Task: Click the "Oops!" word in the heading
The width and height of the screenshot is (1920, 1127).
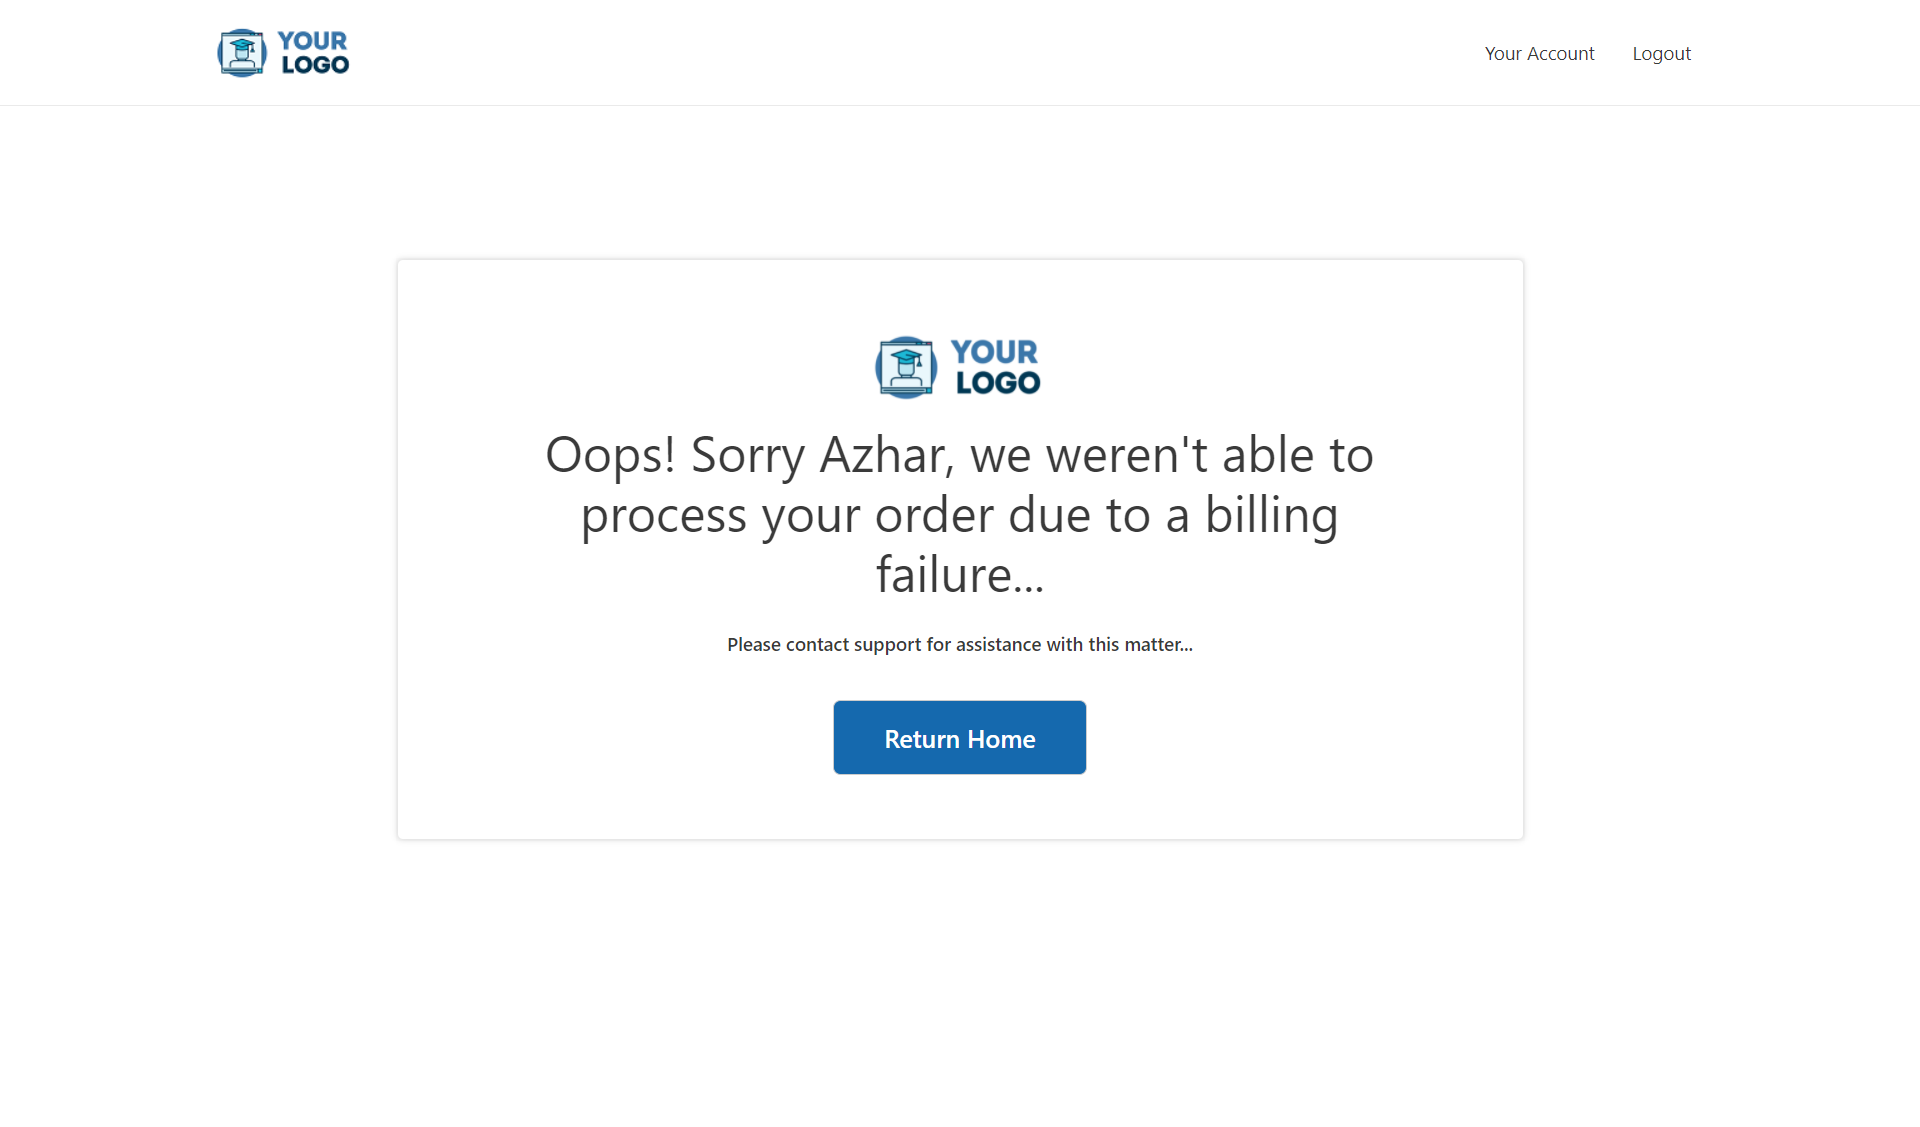Action: pyautogui.click(x=610, y=455)
